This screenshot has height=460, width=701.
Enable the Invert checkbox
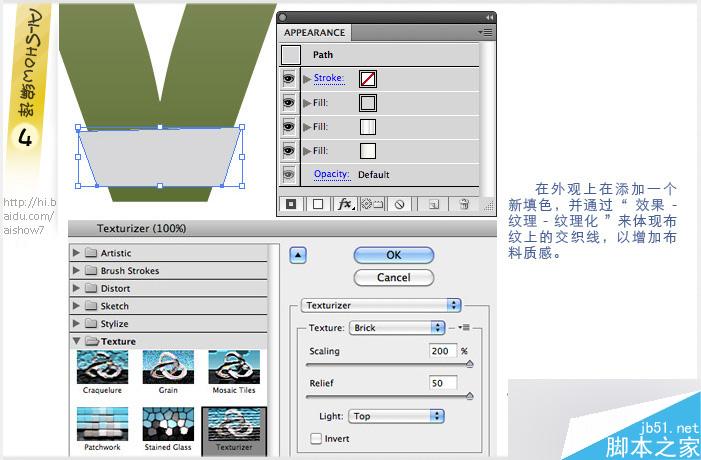tap(316, 439)
